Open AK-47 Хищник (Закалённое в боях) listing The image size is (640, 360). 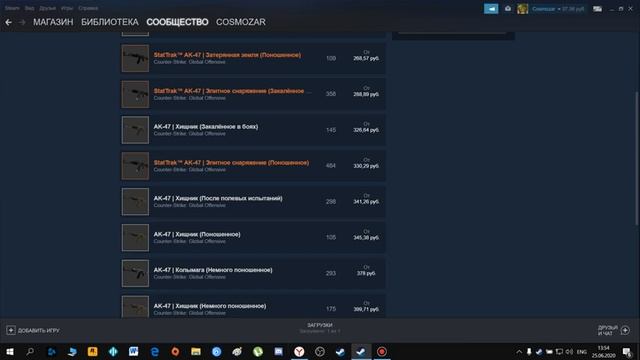253,130
